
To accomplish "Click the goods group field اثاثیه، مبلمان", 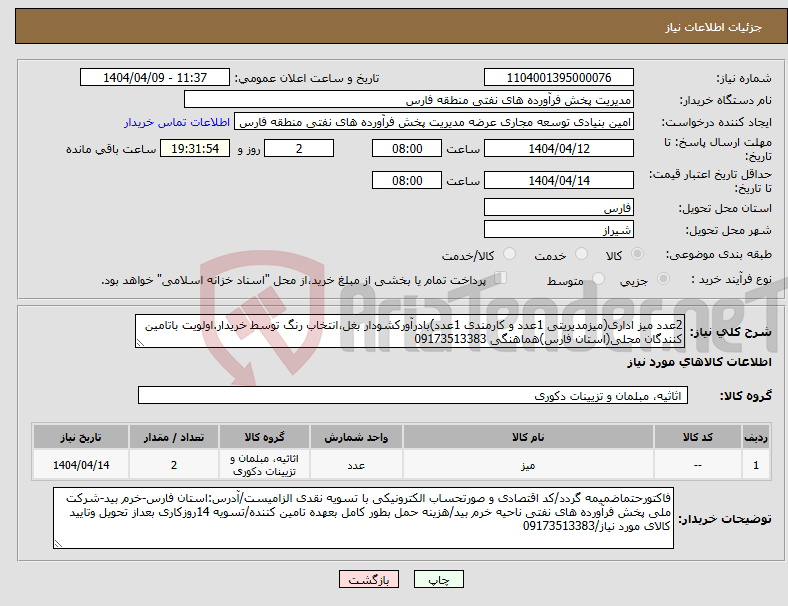I will [413, 395].
